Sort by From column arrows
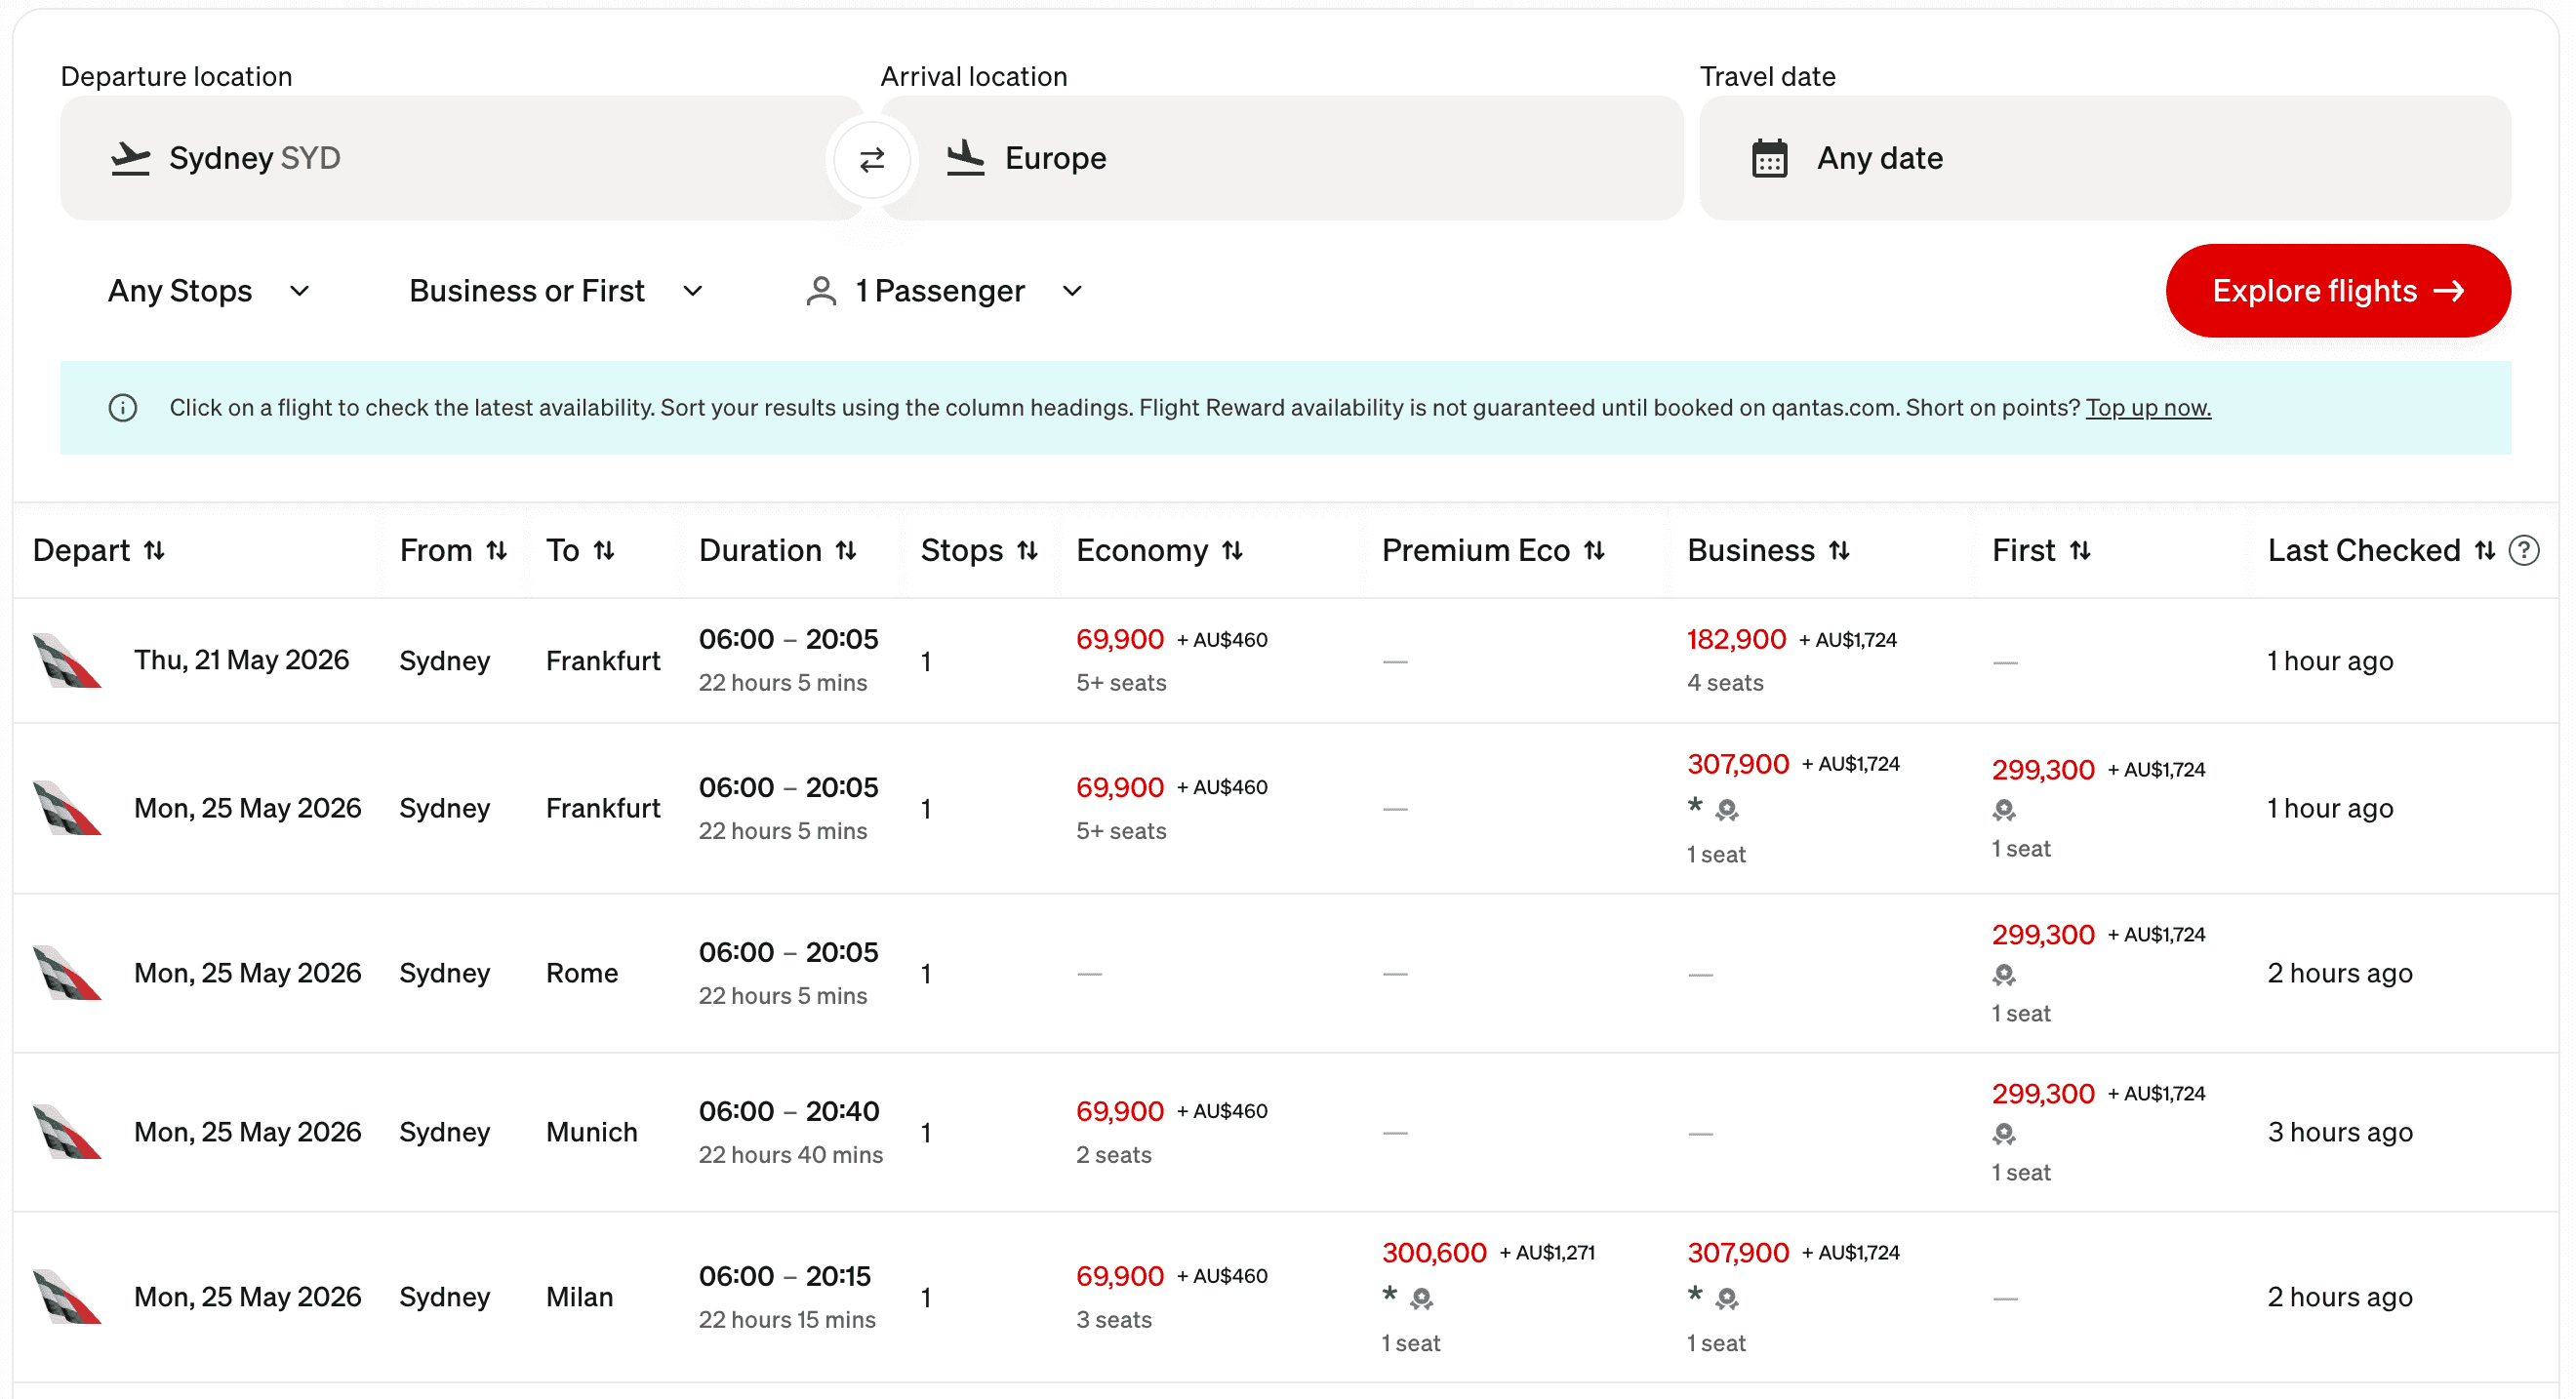This screenshot has height=1399, width=2576. pyautogui.click(x=496, y=550)
